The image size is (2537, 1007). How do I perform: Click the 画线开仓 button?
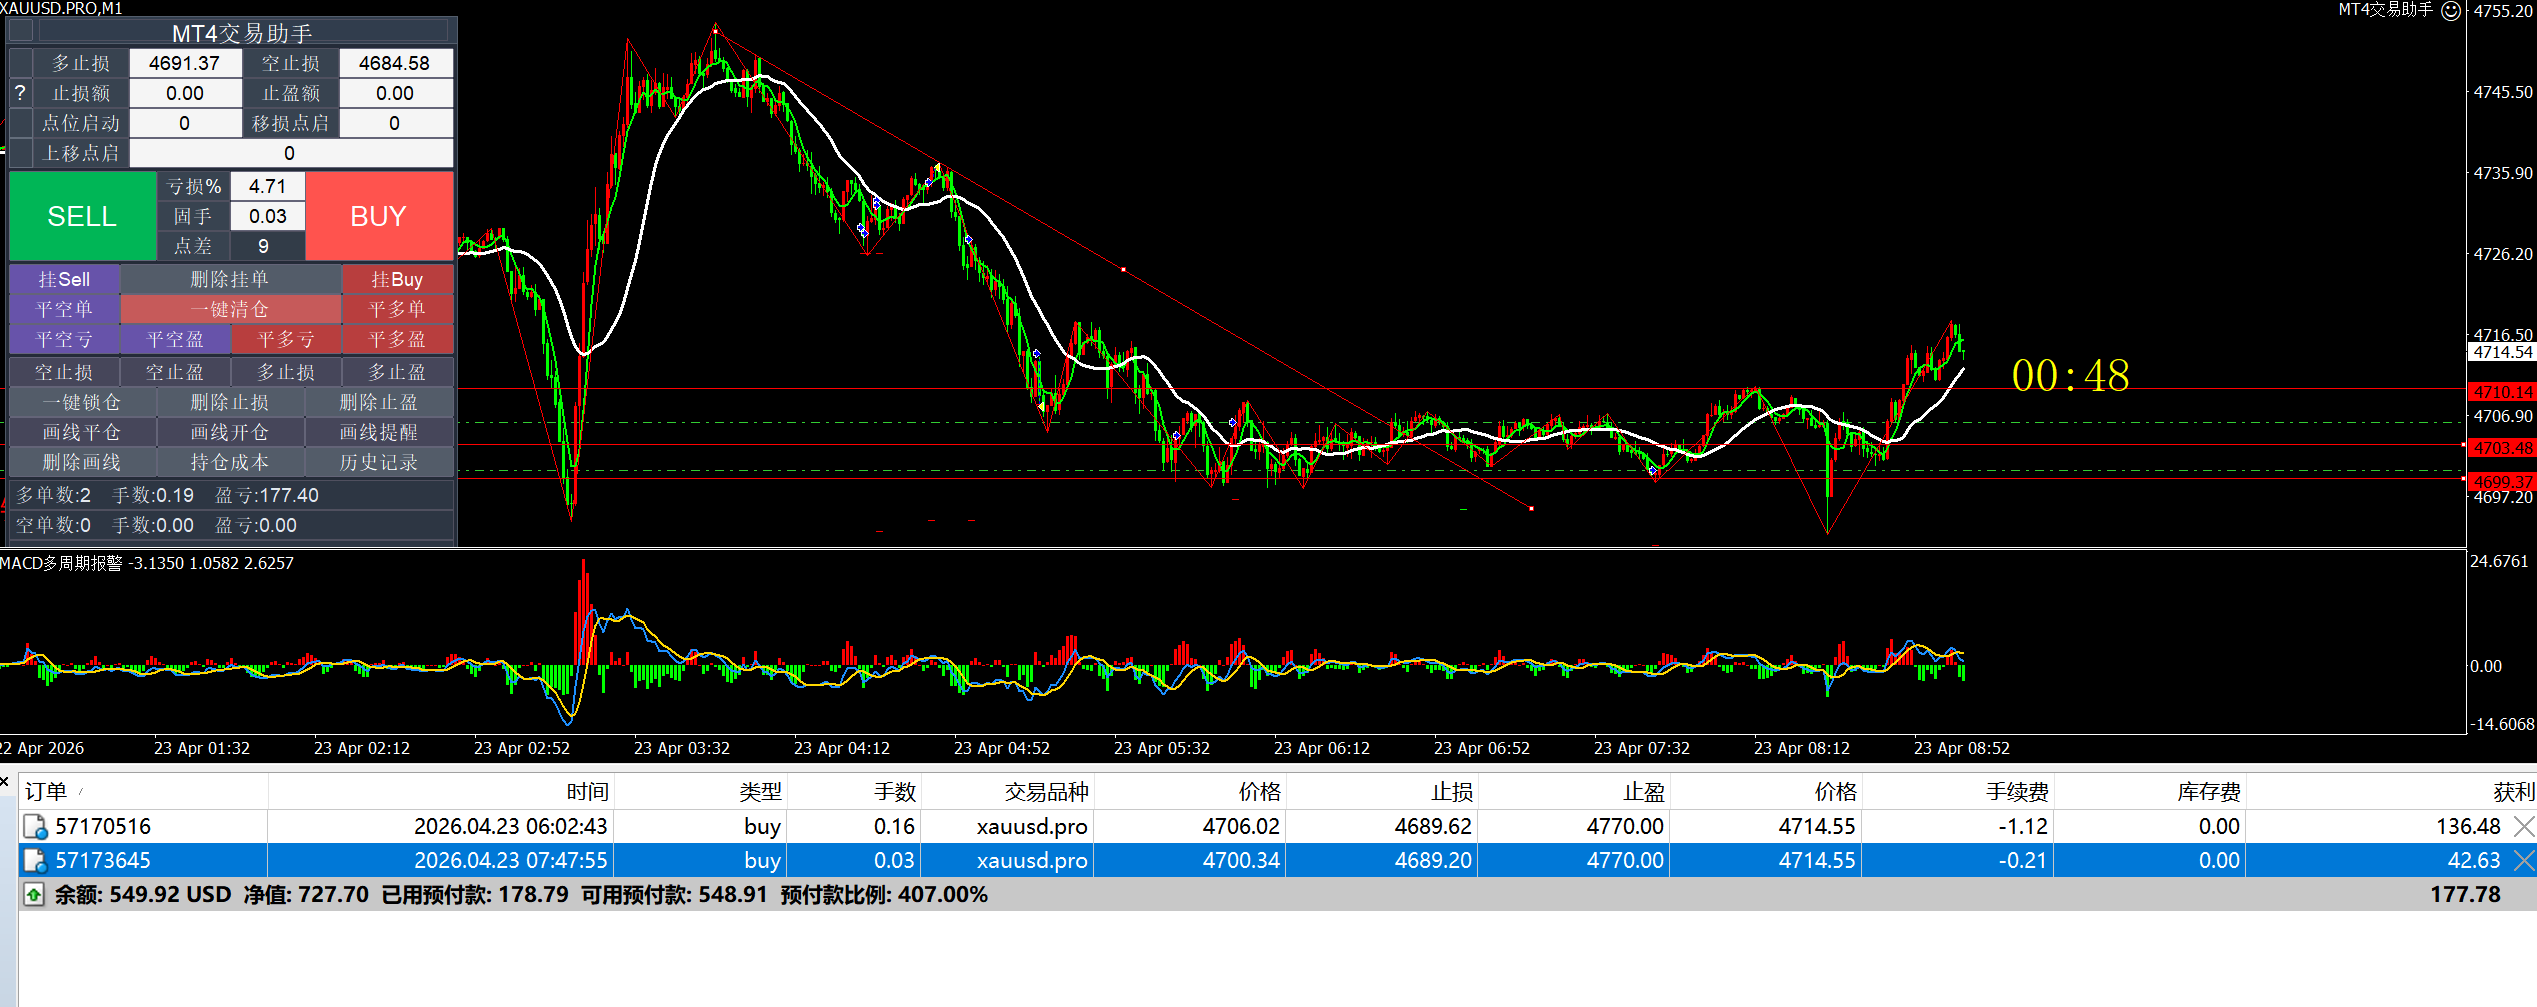(x=231, y=433)
